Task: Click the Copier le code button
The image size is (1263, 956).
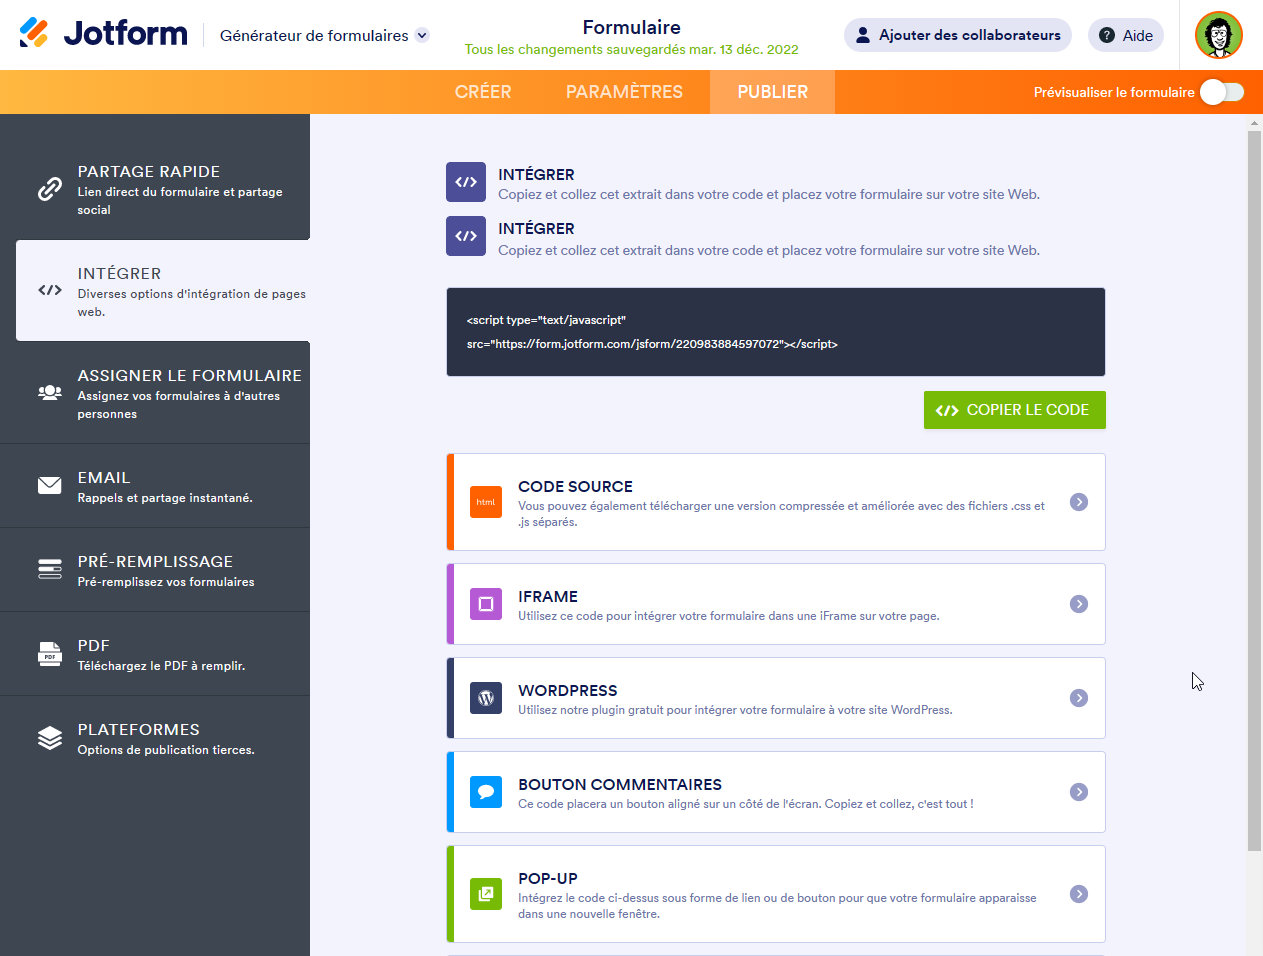Action: 1014,410
